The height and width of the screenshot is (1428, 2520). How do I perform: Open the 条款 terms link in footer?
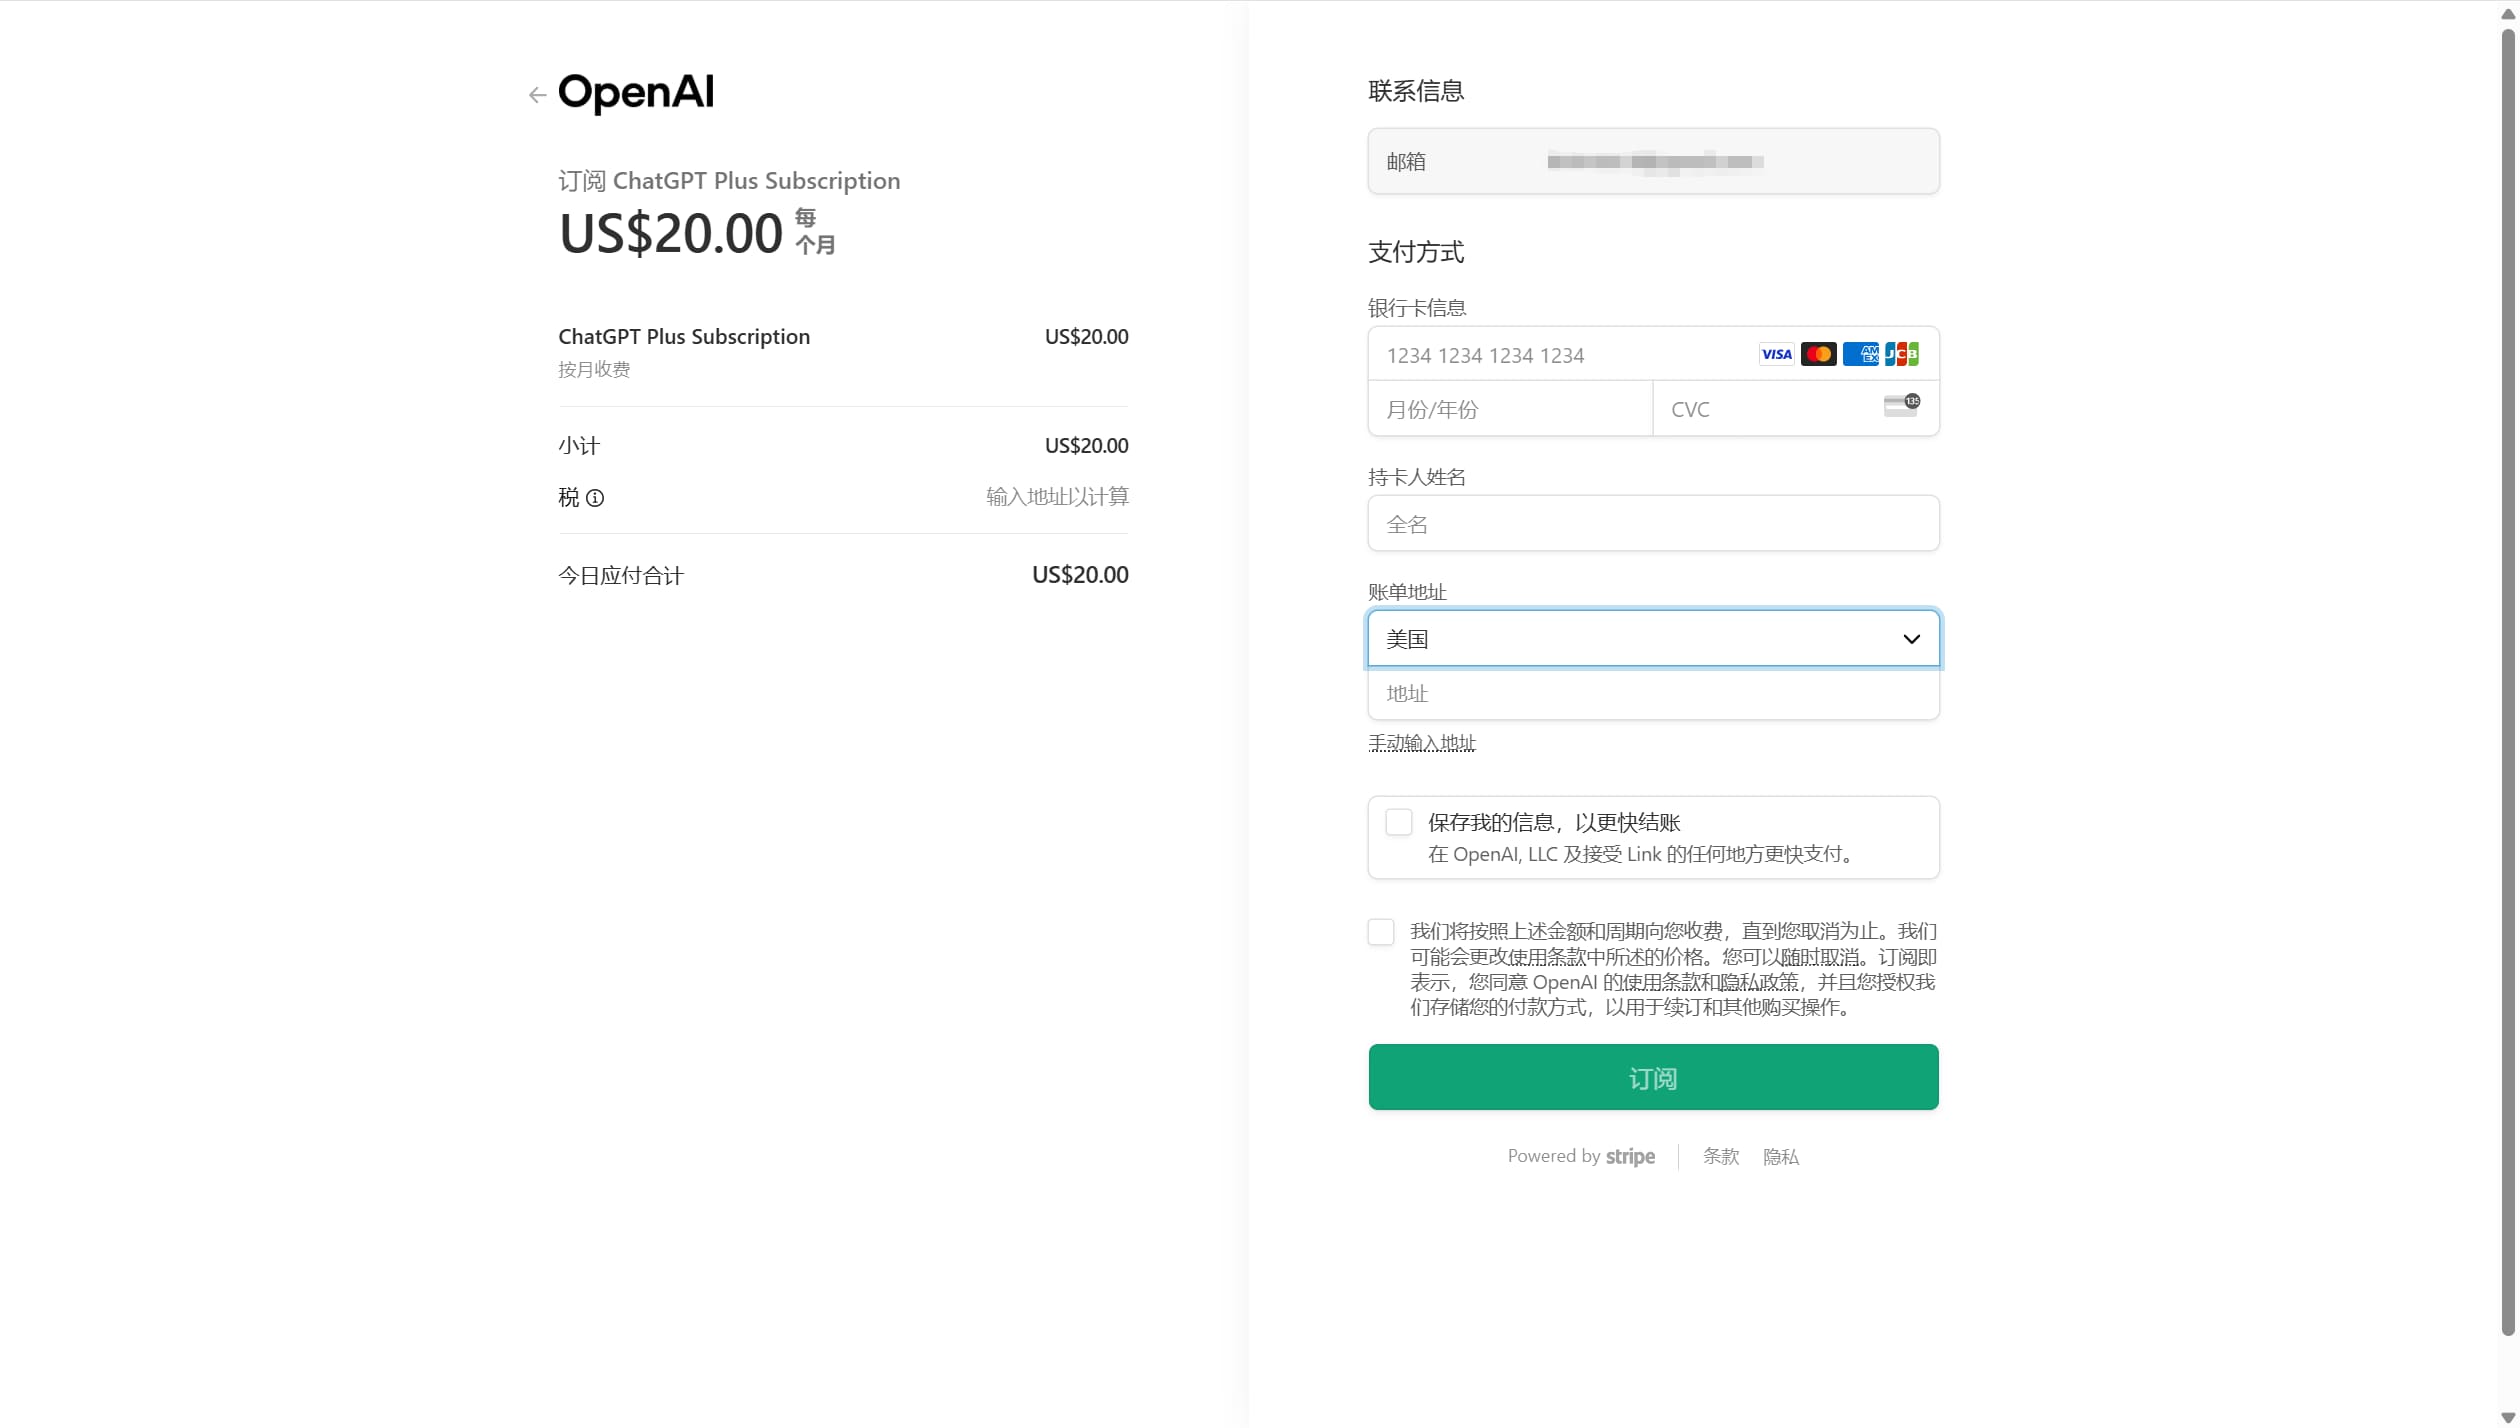pyautogui.click(x=1721, y=1157)
